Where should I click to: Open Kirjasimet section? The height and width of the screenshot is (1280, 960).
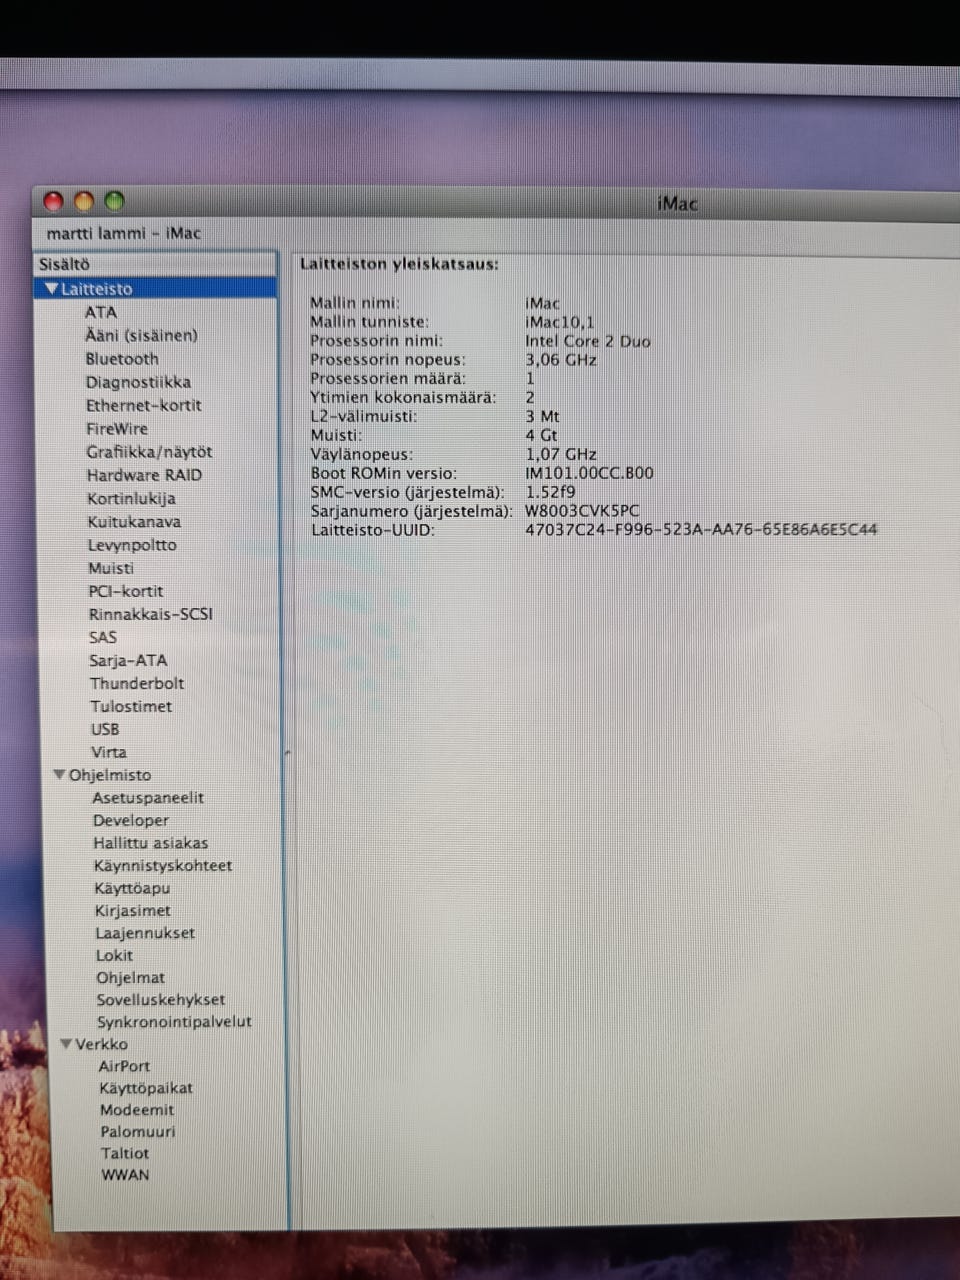pos(133,911)
